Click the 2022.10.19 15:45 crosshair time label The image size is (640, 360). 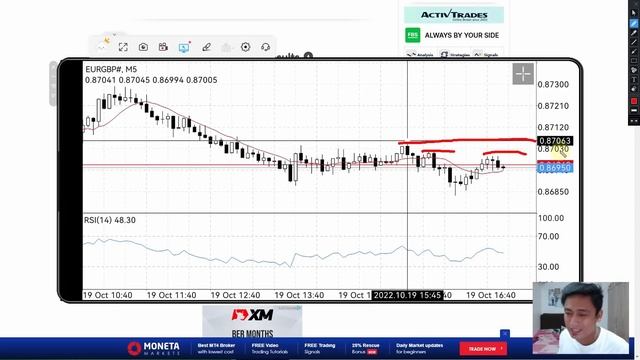(x=407, y=295)
